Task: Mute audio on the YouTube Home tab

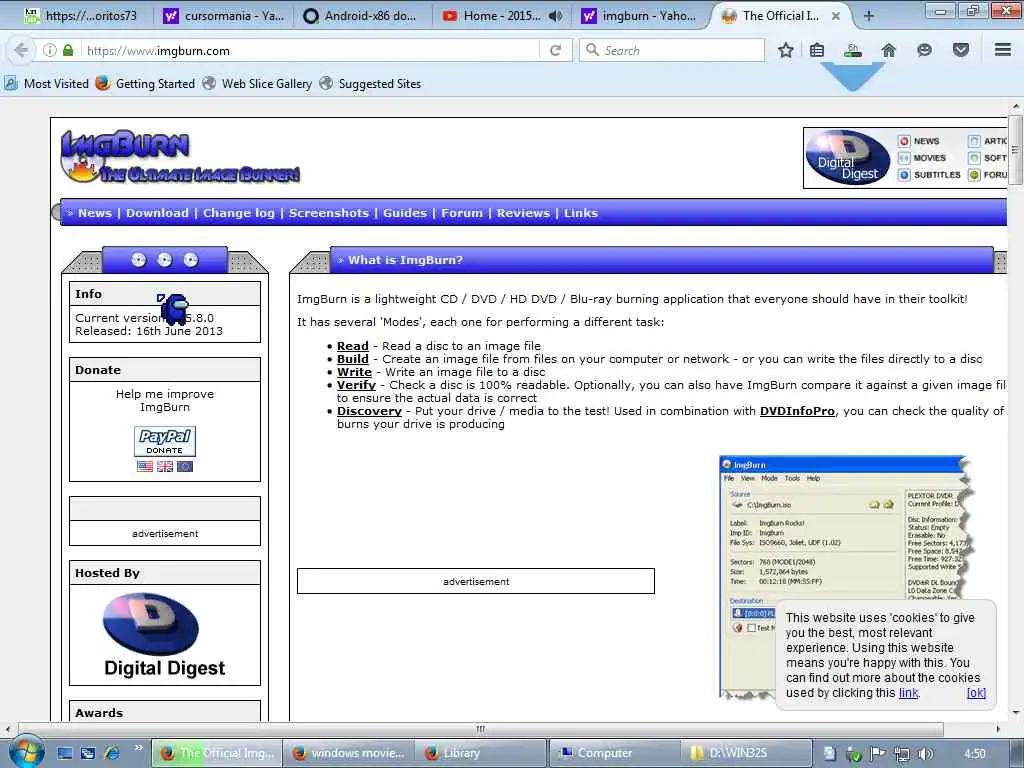Action: (555, 16)
